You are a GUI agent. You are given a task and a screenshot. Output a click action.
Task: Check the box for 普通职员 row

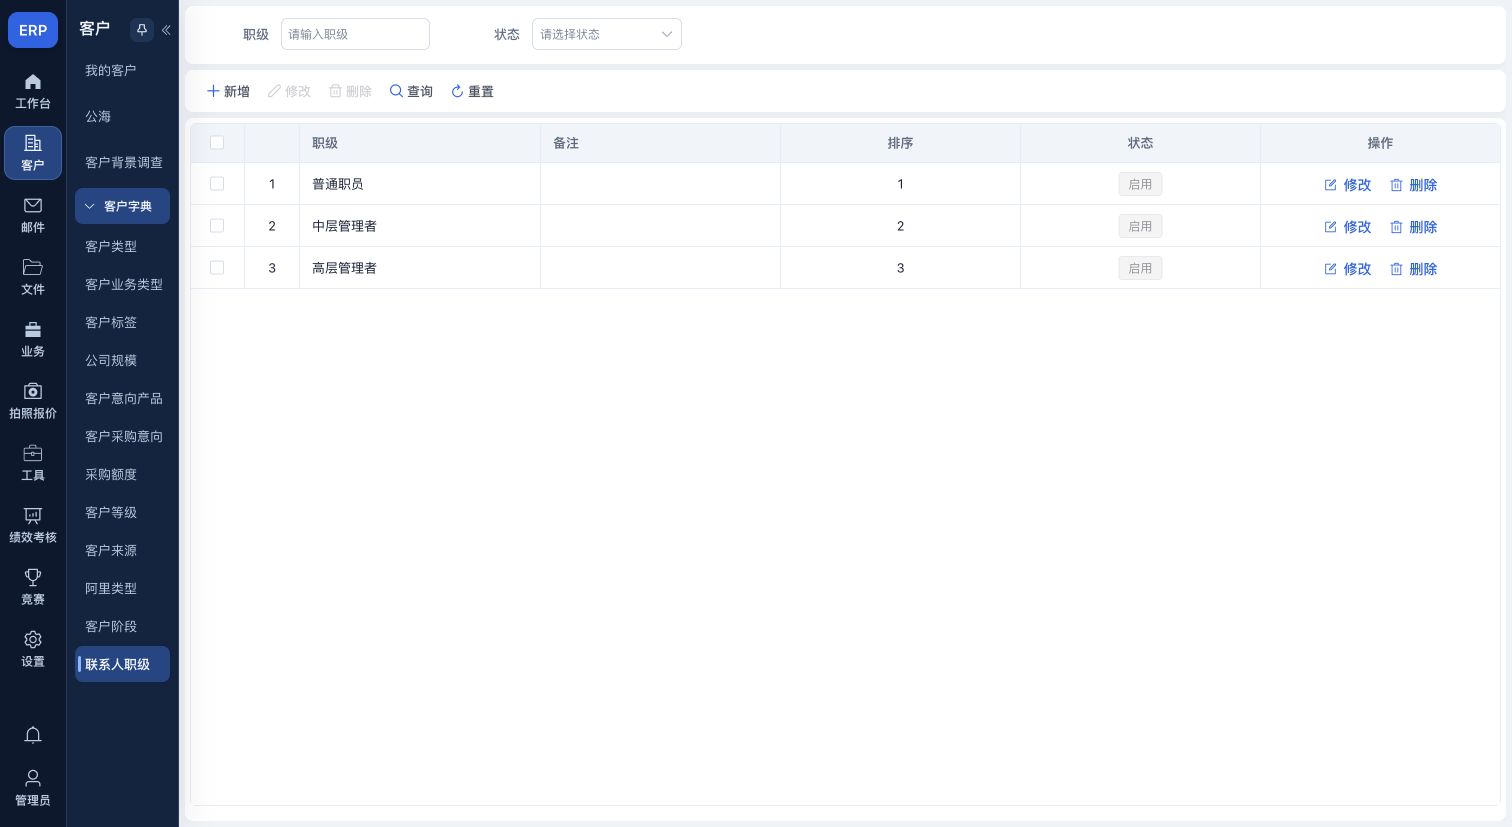click(x=217, y=184)
